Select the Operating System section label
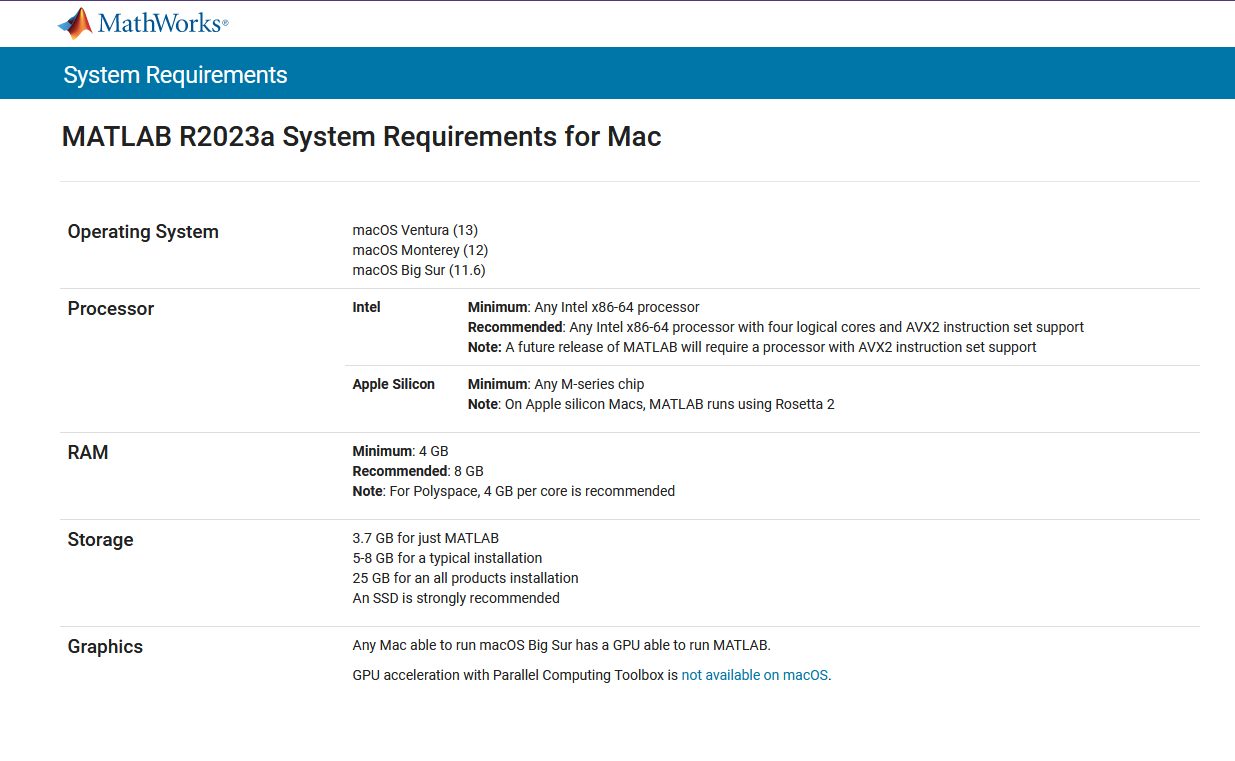The image size is (1235, 761). [x=143, y=232]
